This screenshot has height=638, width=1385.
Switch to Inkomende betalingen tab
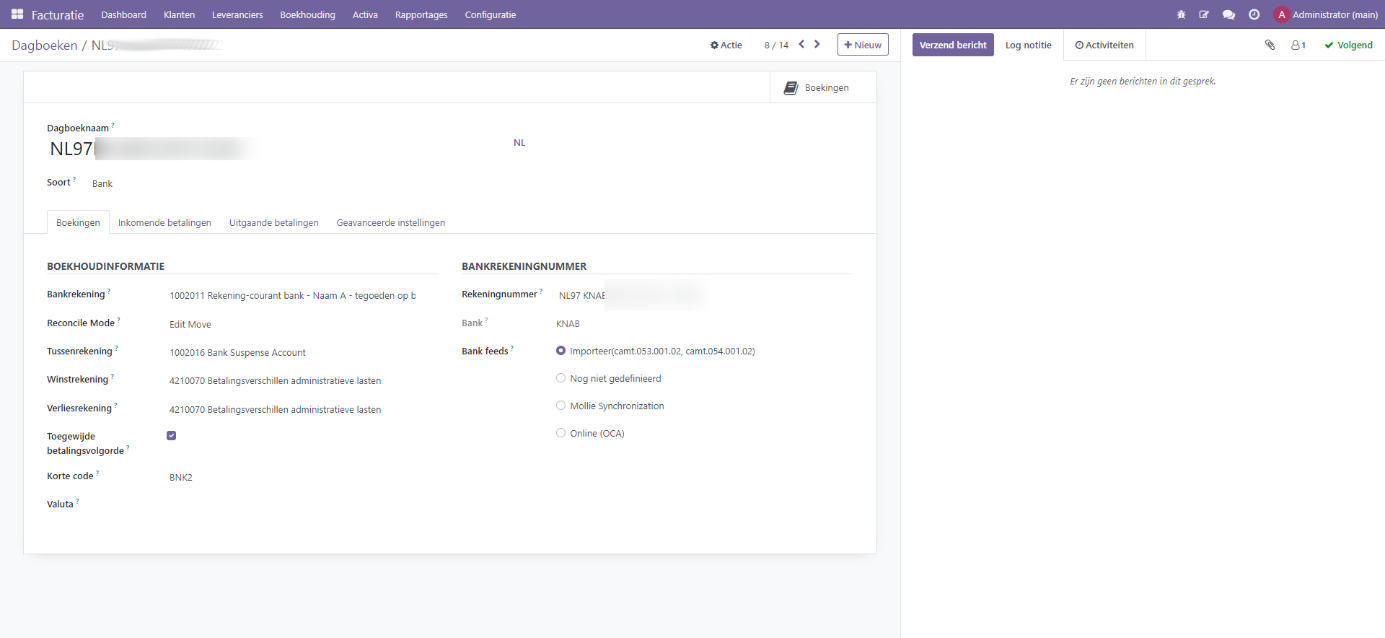click(164, 223)
